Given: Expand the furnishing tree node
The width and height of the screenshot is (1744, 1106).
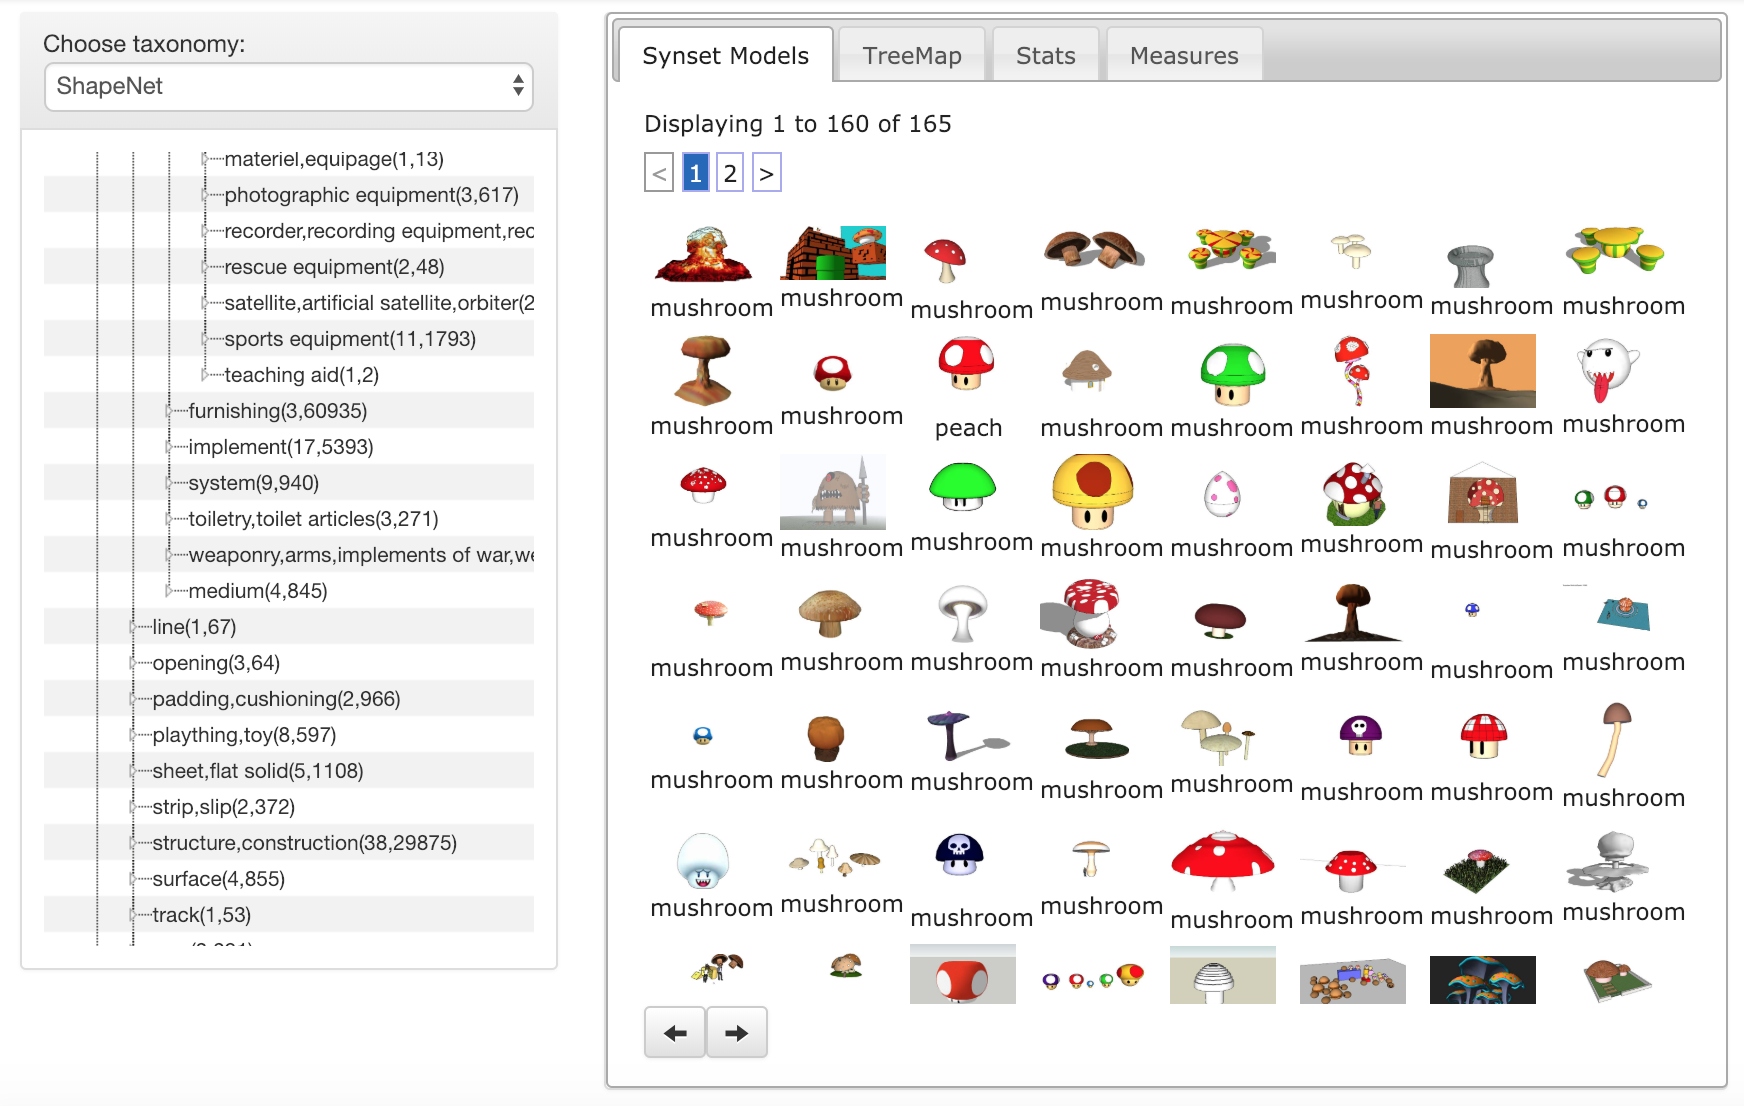Looking at the screenshot, I should [x=169, y=411].
